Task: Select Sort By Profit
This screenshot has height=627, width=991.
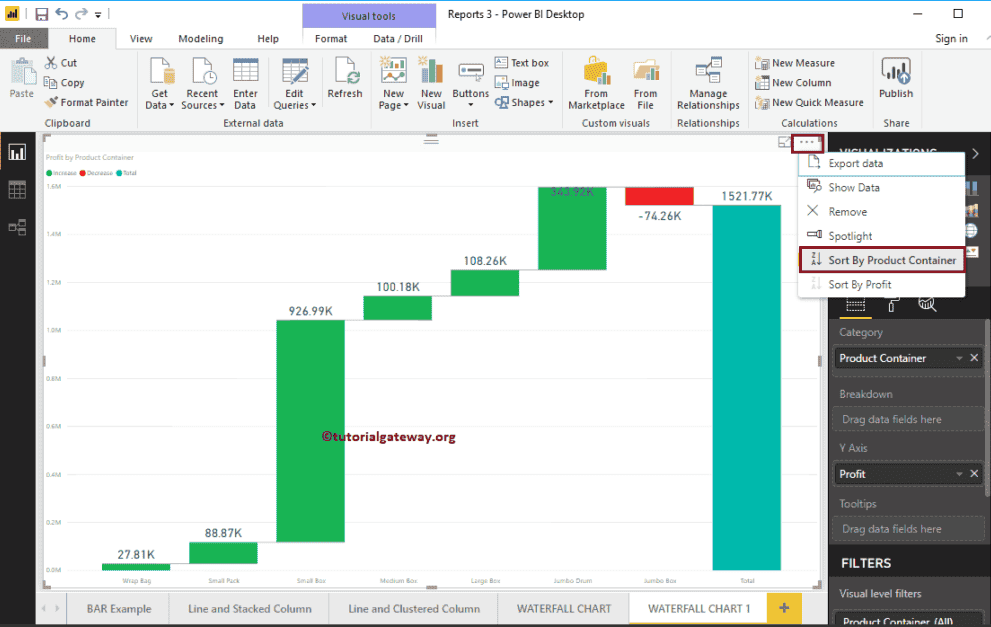Action: pyautogui.click(x=882, y=284)
